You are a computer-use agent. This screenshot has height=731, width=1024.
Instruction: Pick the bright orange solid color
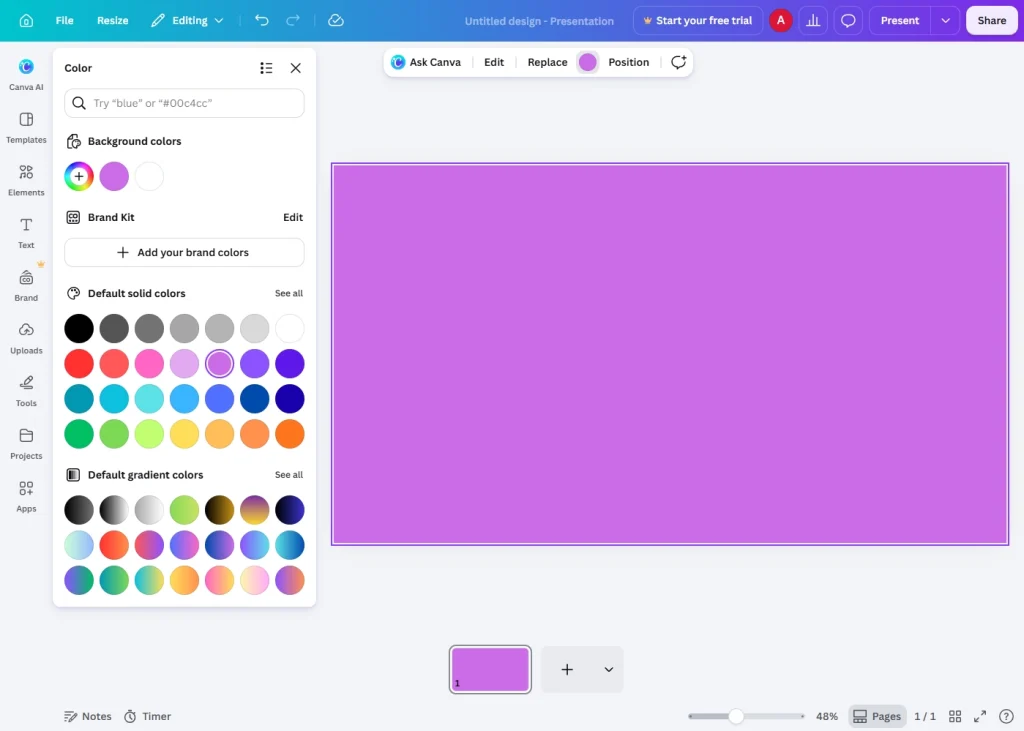point(289,434)
